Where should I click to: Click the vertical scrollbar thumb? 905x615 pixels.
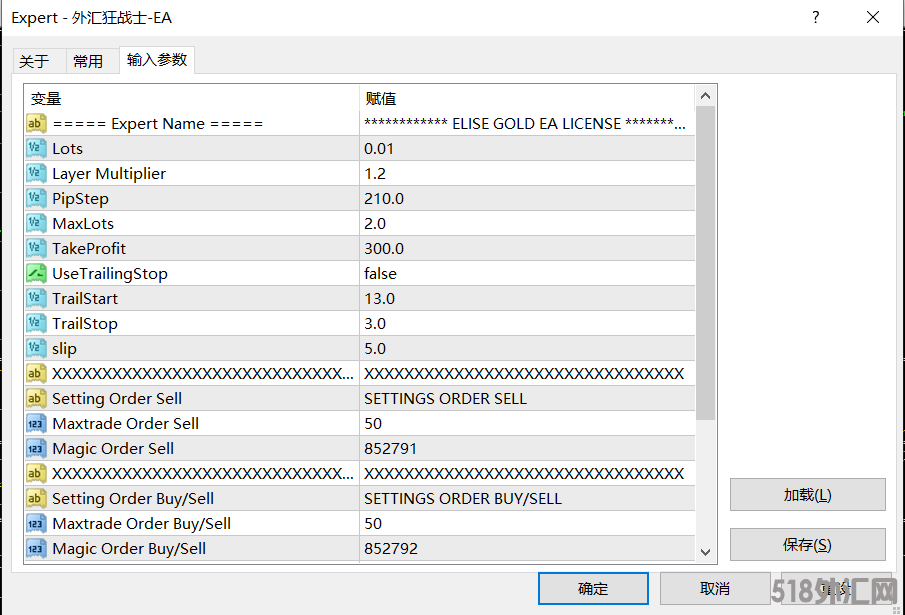(705, 260)
